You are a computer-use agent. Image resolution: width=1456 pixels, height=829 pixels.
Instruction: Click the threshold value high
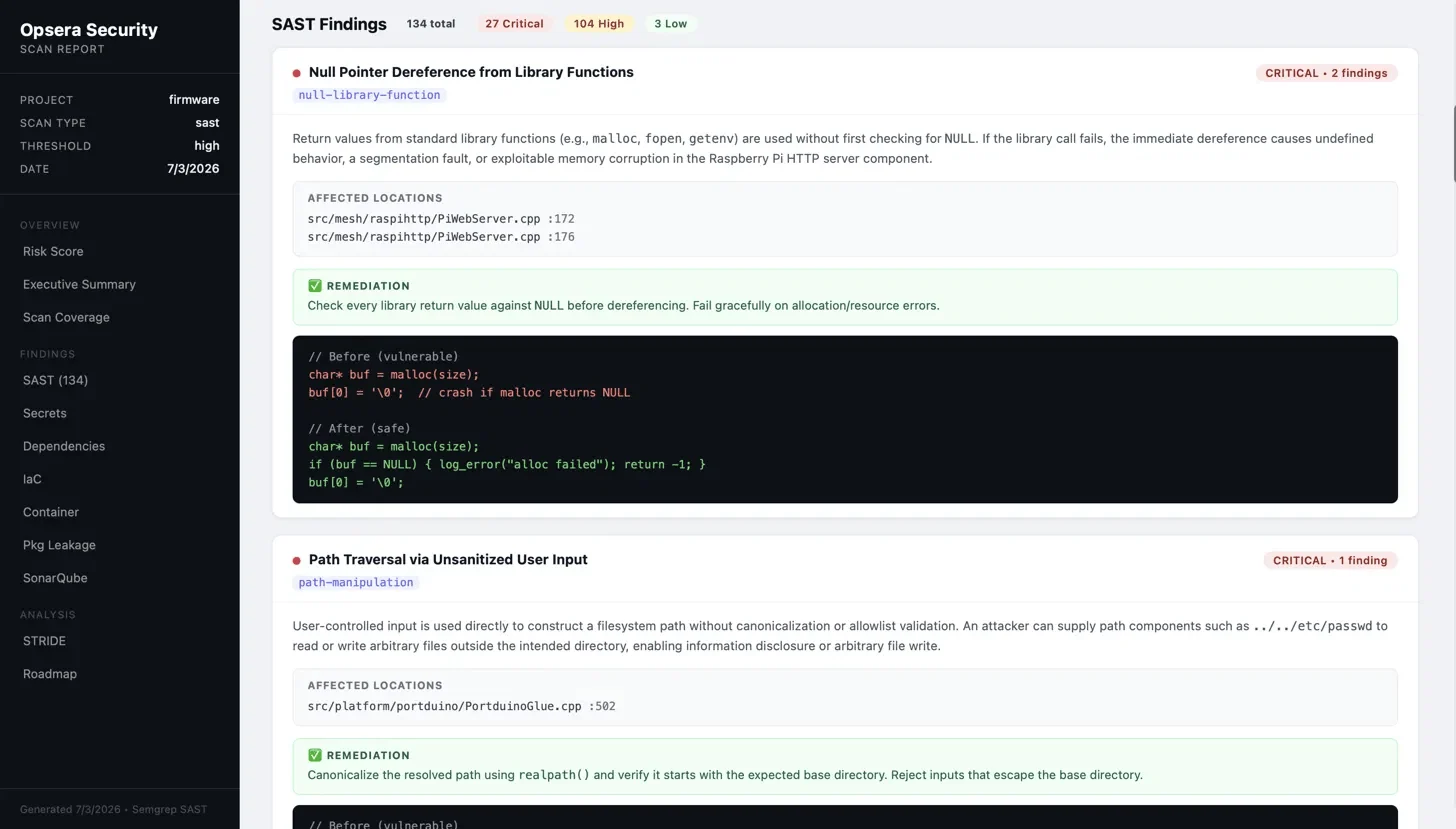(x=207, y=146)
